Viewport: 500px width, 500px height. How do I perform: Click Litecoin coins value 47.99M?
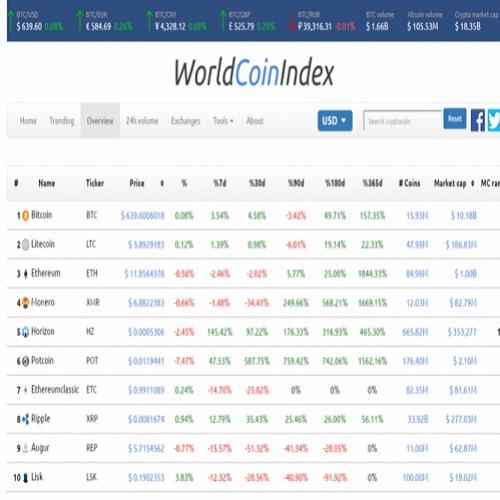[x=417, y=245]
